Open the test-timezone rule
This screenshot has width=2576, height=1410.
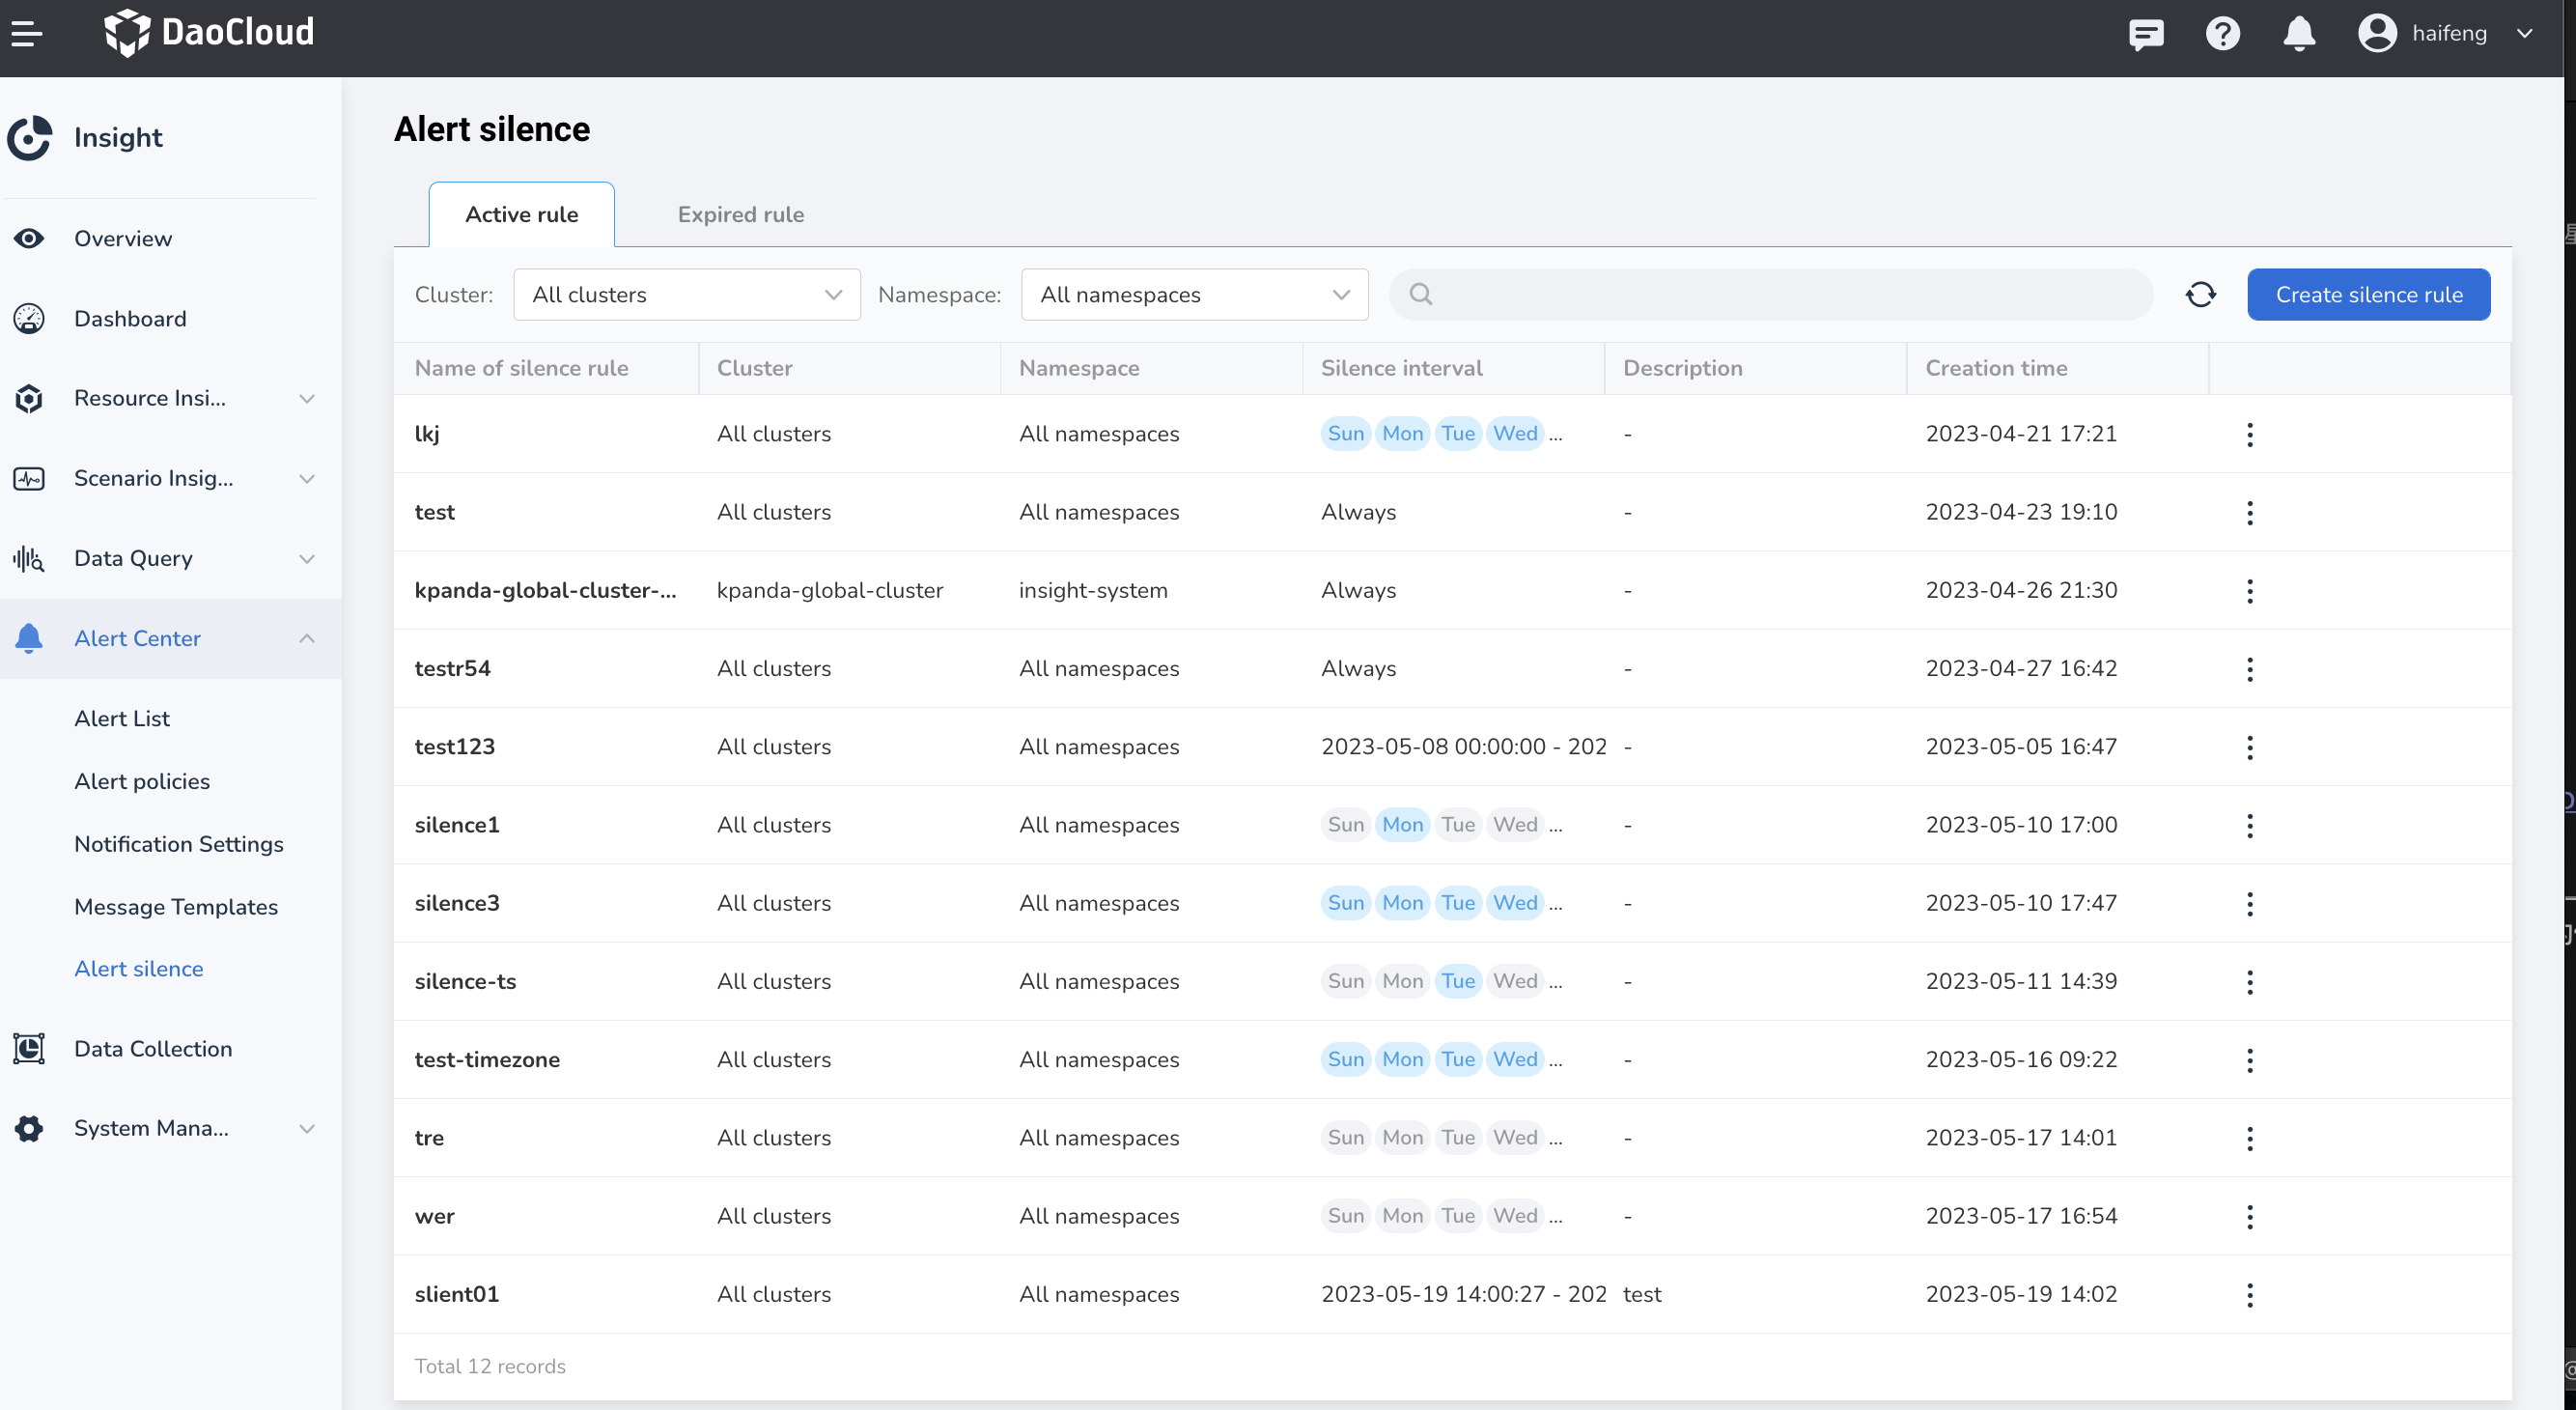[487, 1059]
